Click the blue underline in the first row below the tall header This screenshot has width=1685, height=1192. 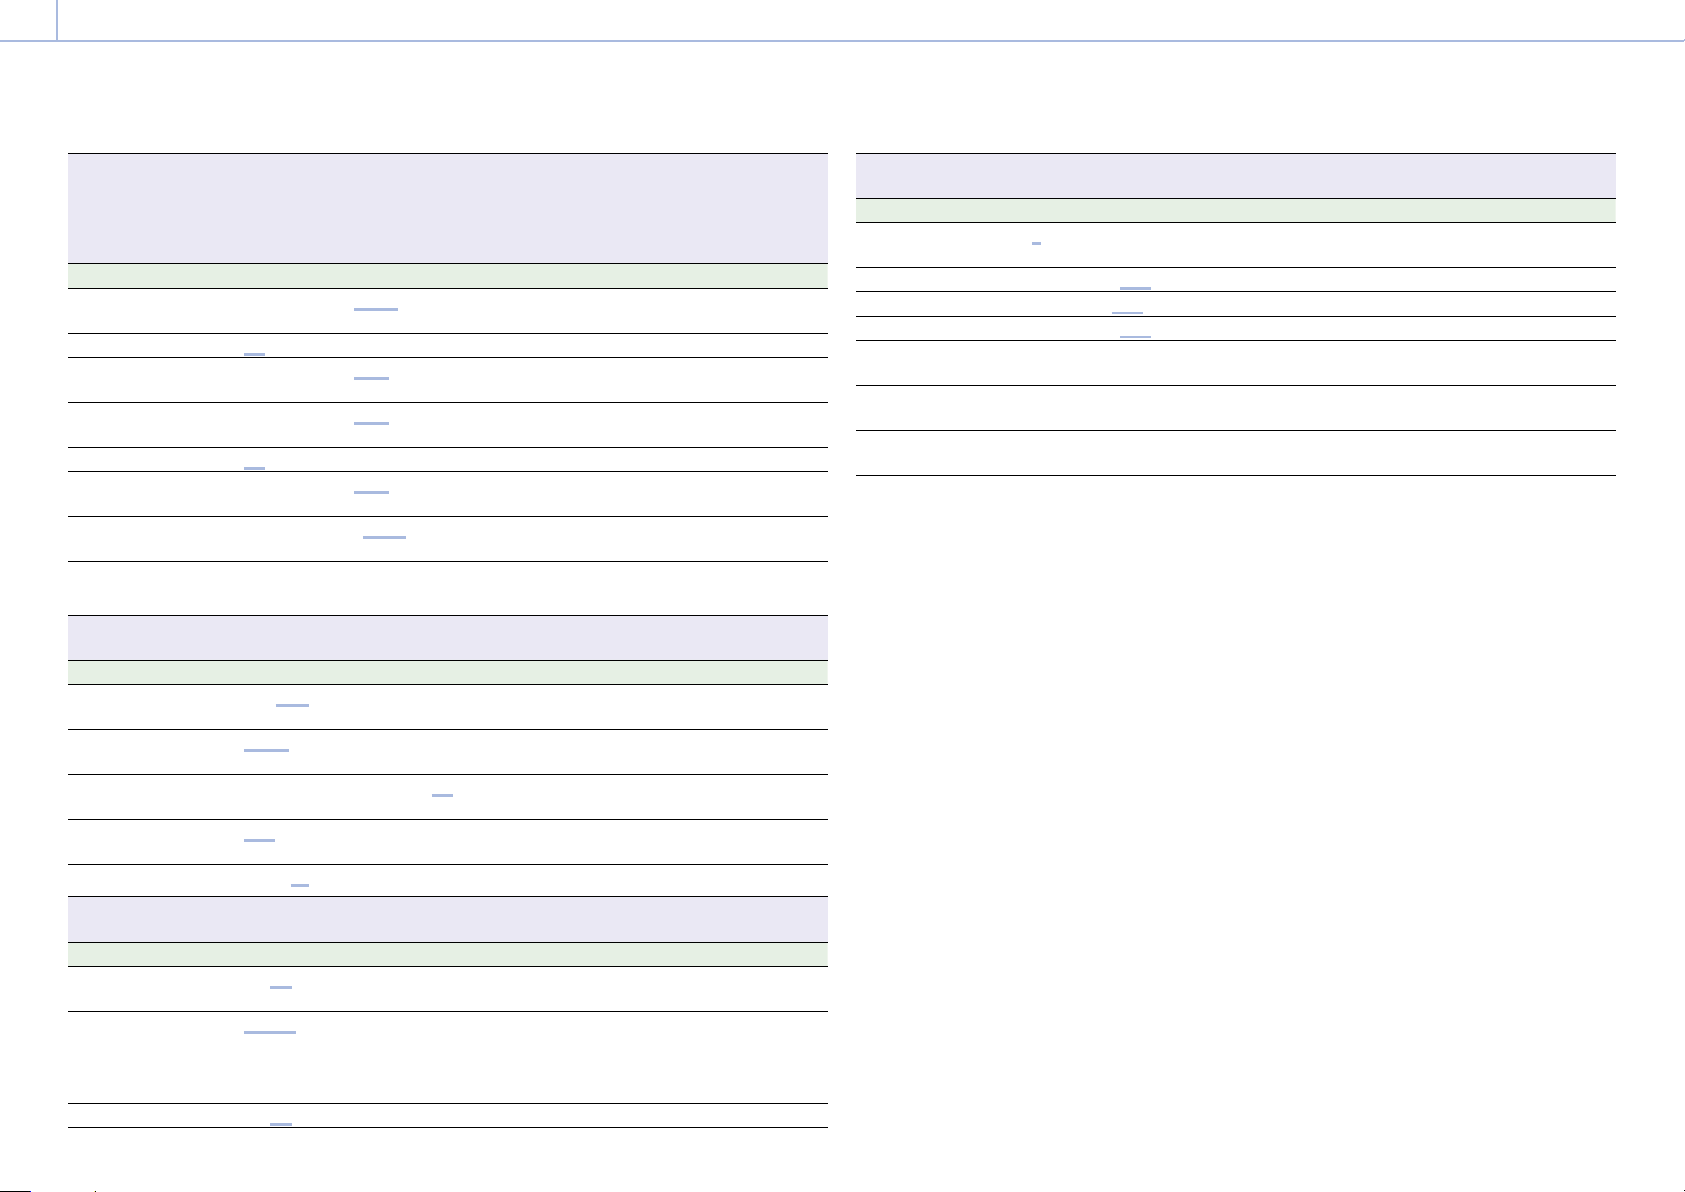(x=376, y=310)
